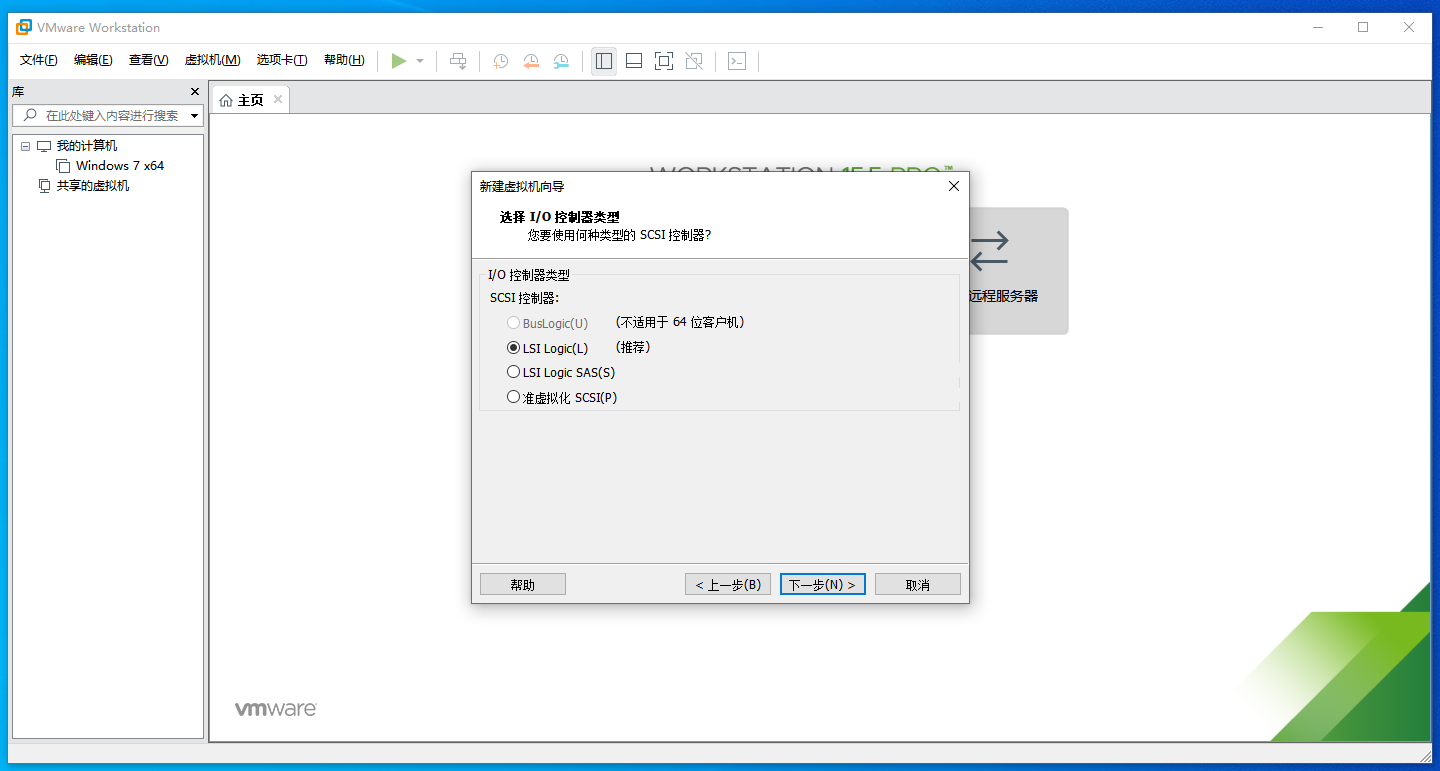
Task: Select the 准虚拟化 SCSI(P) radio button
Action: coord(513,397)
